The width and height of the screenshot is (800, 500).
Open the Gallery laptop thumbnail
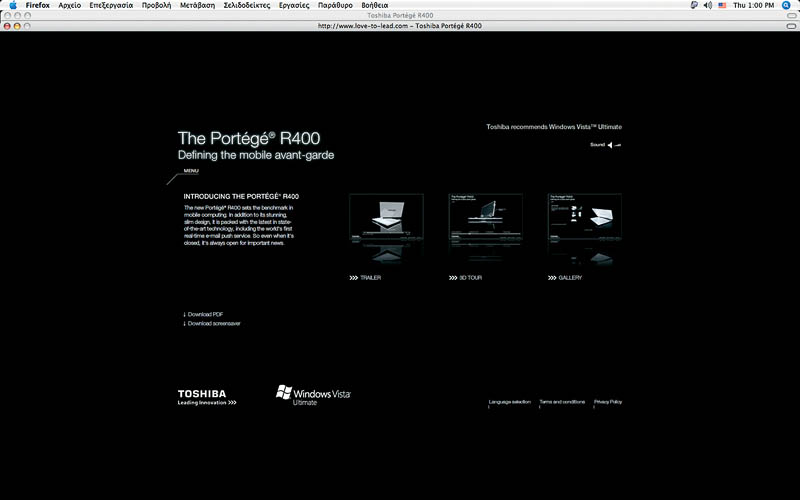tap(585, 217)
